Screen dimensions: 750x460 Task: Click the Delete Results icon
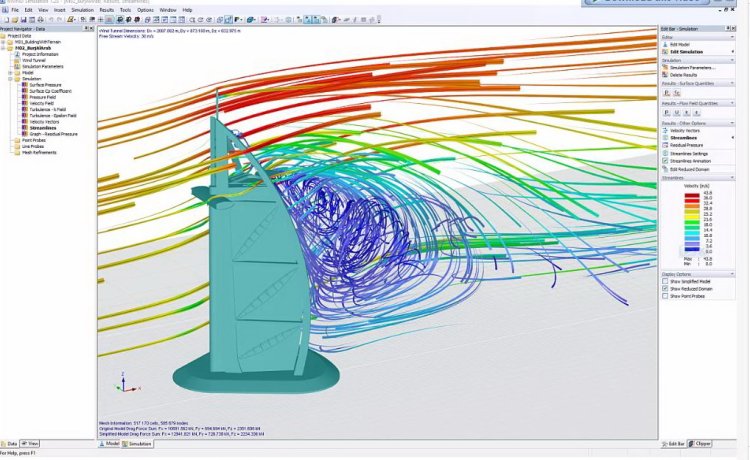tap(664, 75)
